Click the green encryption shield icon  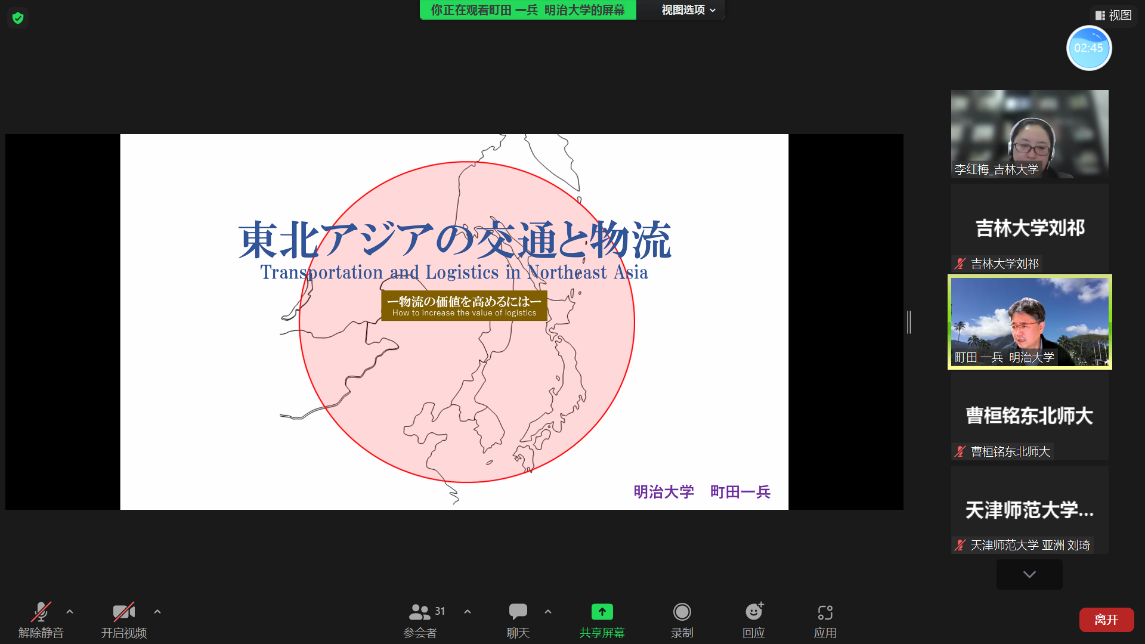coord(17,18)
